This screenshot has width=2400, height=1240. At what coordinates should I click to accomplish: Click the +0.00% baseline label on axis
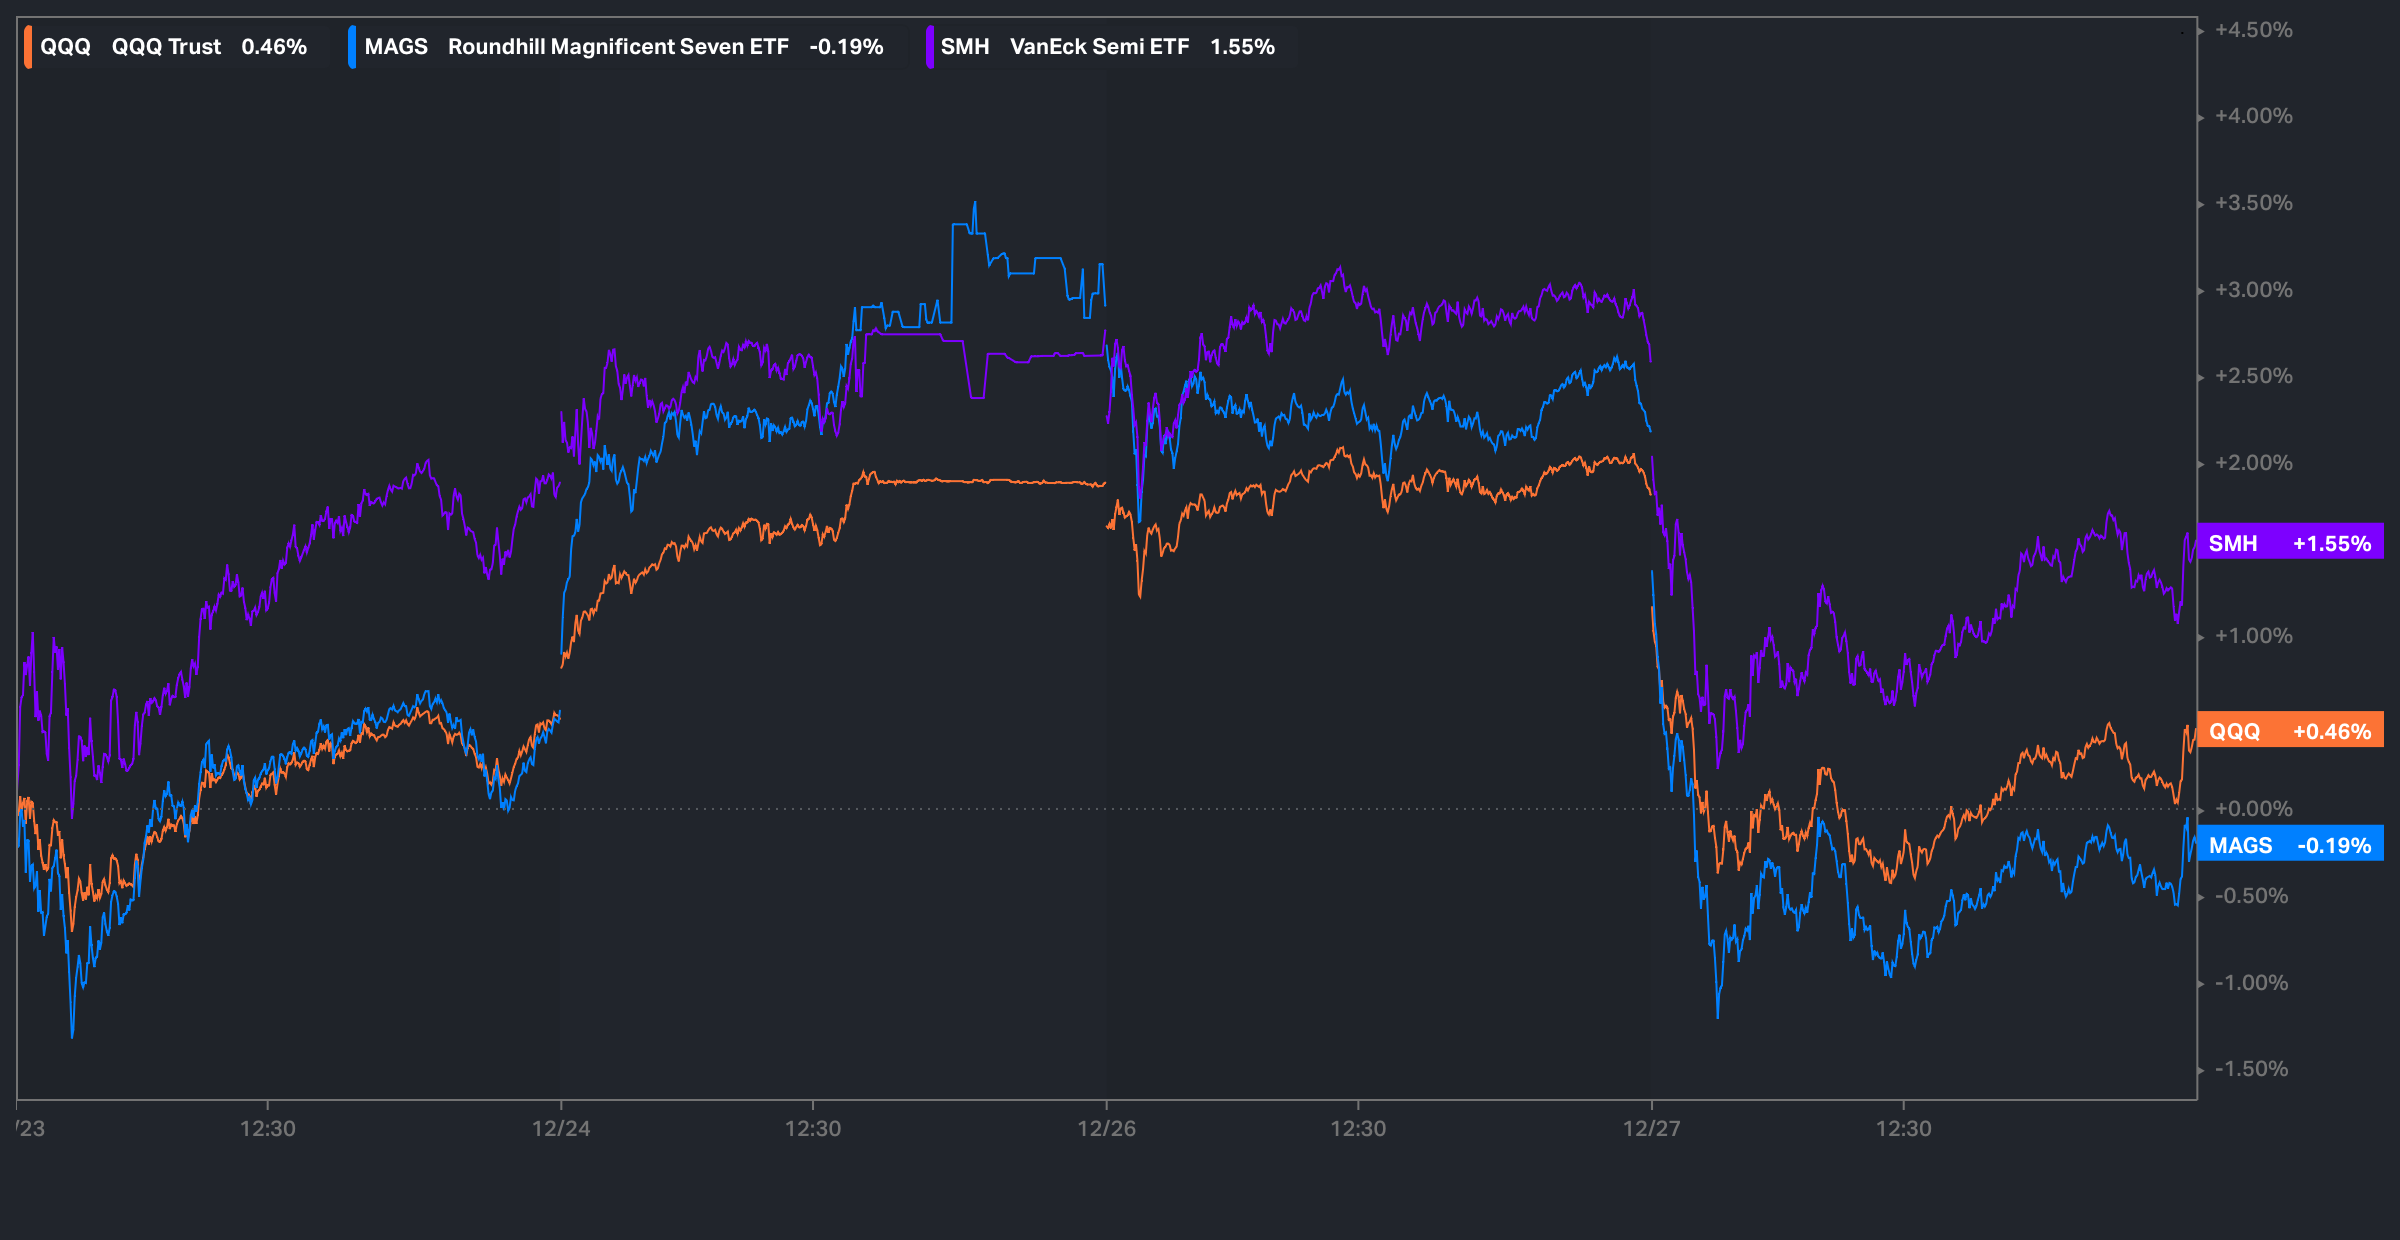(2253, 809)
